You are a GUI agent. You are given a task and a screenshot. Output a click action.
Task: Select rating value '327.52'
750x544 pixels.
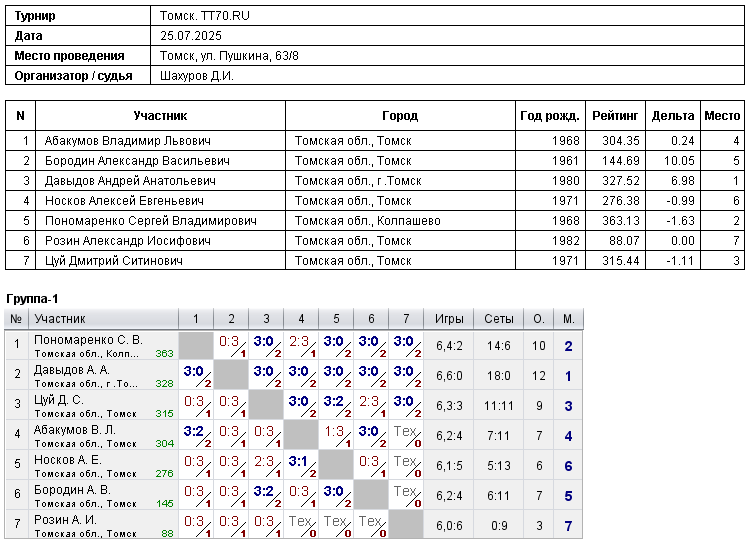point(621,181)
